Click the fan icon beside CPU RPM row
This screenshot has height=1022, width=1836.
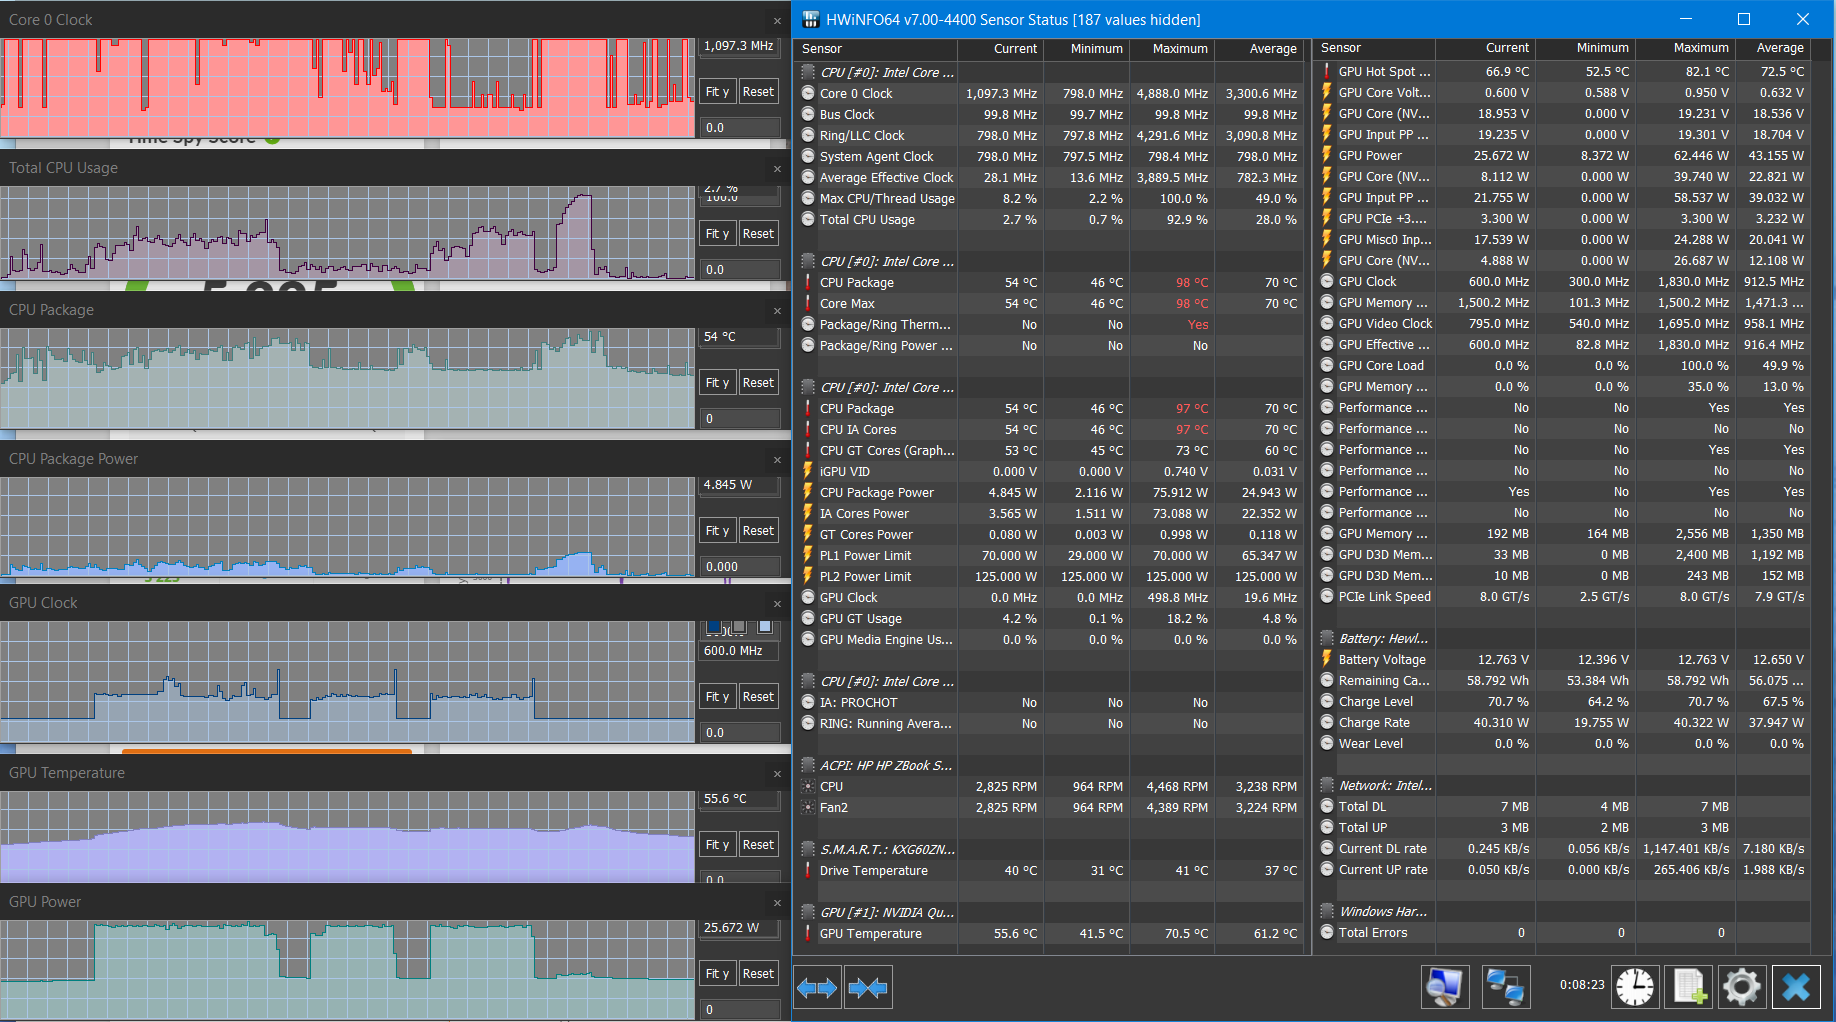coord(808,786)
